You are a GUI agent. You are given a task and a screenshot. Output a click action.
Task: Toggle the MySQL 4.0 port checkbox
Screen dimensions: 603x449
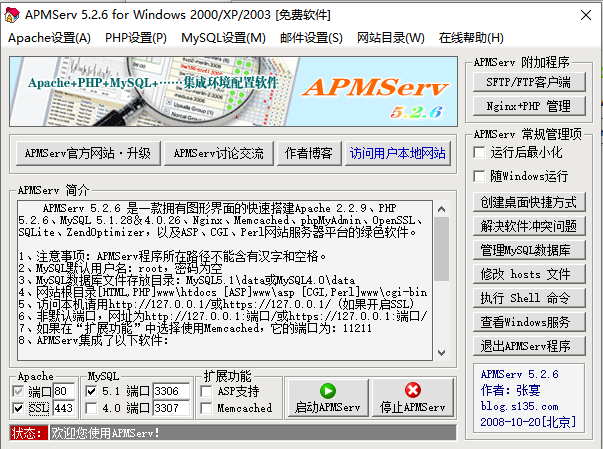tap(93, 408)
